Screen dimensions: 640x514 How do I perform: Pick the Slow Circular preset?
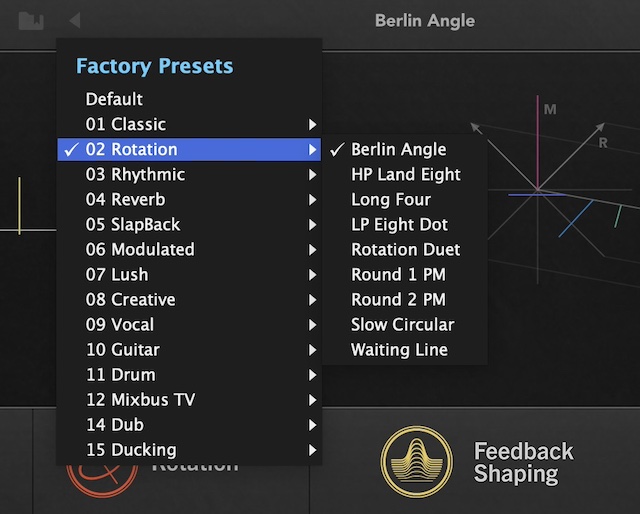402,325
